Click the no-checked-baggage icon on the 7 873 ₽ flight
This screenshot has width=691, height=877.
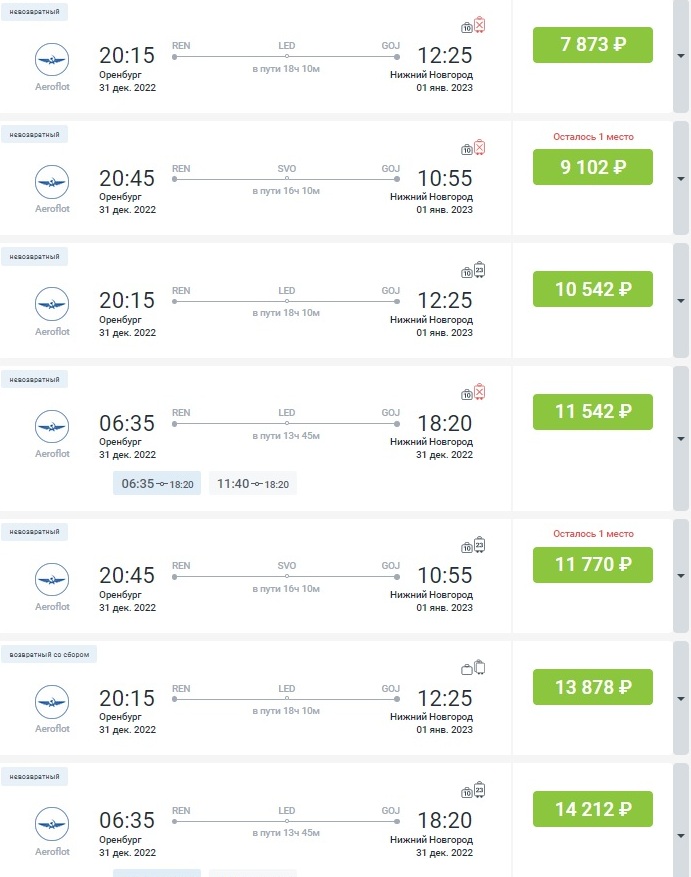(479, 26)
